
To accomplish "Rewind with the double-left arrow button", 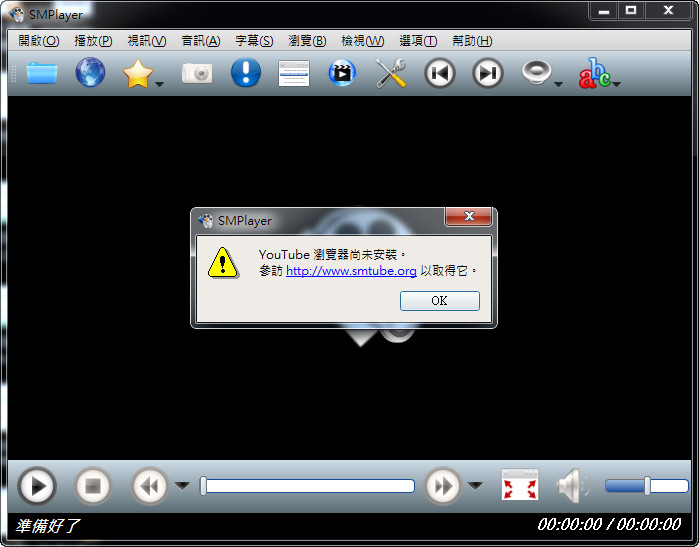I will (x=149, y=486).
